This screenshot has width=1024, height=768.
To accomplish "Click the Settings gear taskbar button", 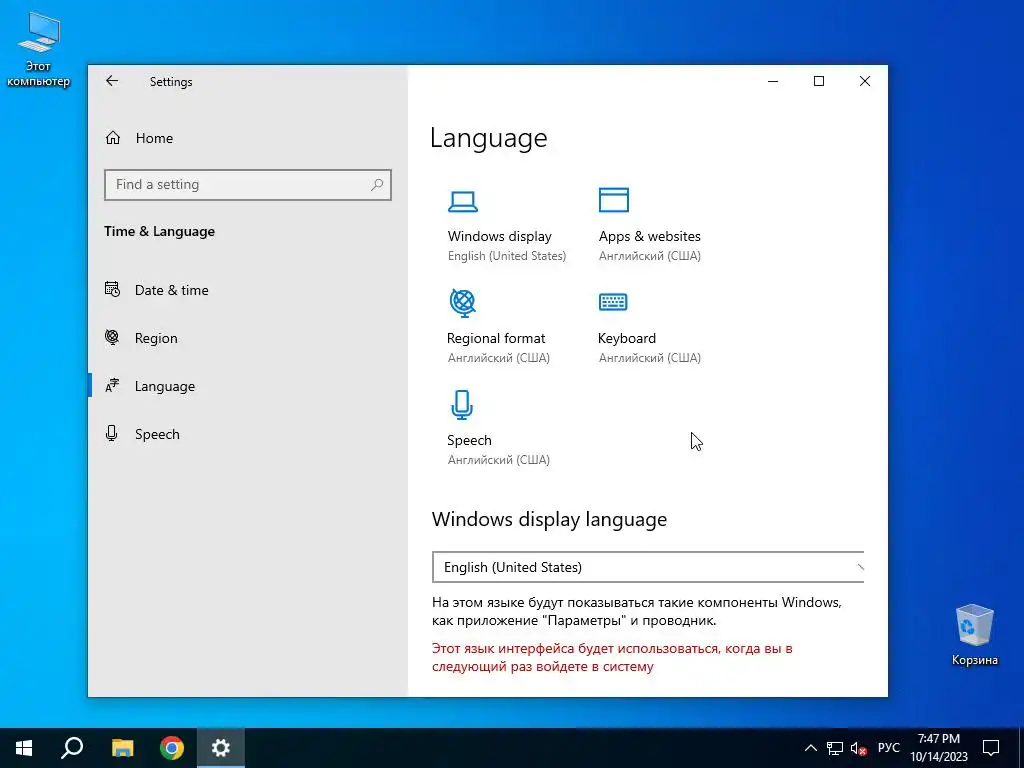I will pos(221,748).
